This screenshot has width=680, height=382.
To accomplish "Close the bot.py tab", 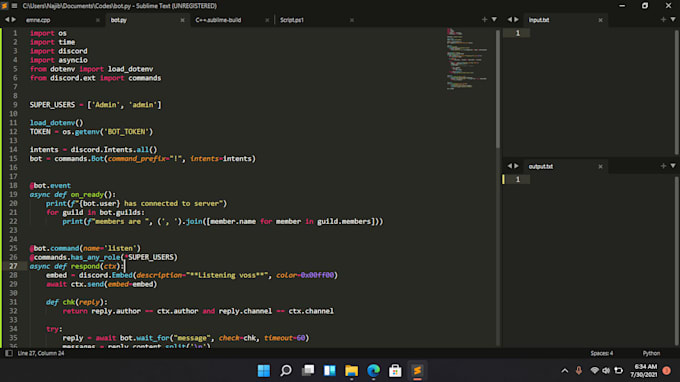I will point(182,20).
